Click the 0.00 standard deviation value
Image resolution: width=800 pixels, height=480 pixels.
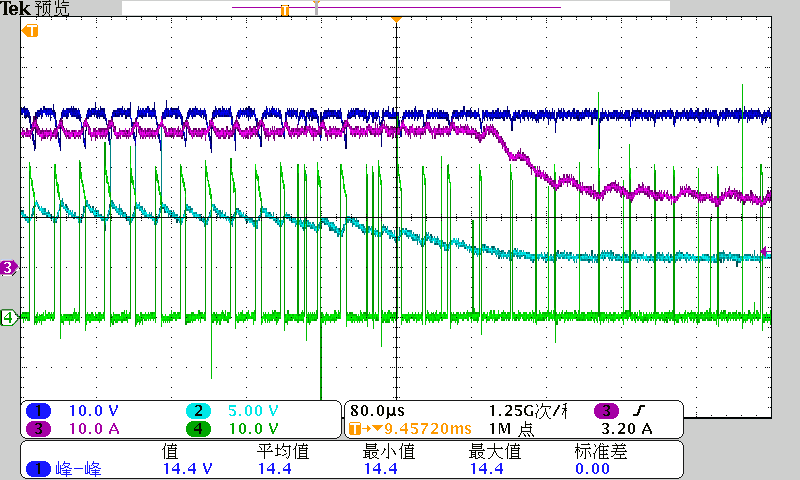pos(592,469)
